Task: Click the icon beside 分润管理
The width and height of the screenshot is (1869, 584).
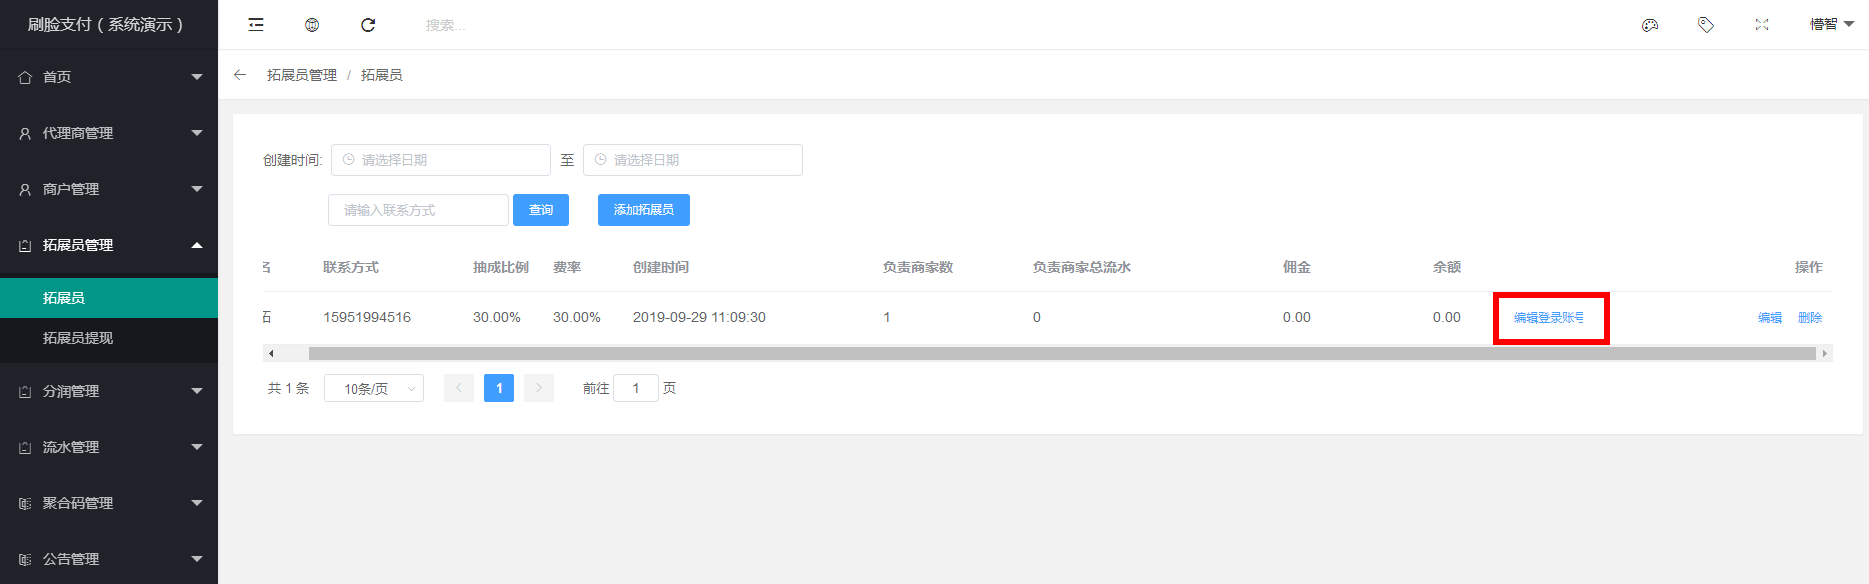Action: [25, 391]
